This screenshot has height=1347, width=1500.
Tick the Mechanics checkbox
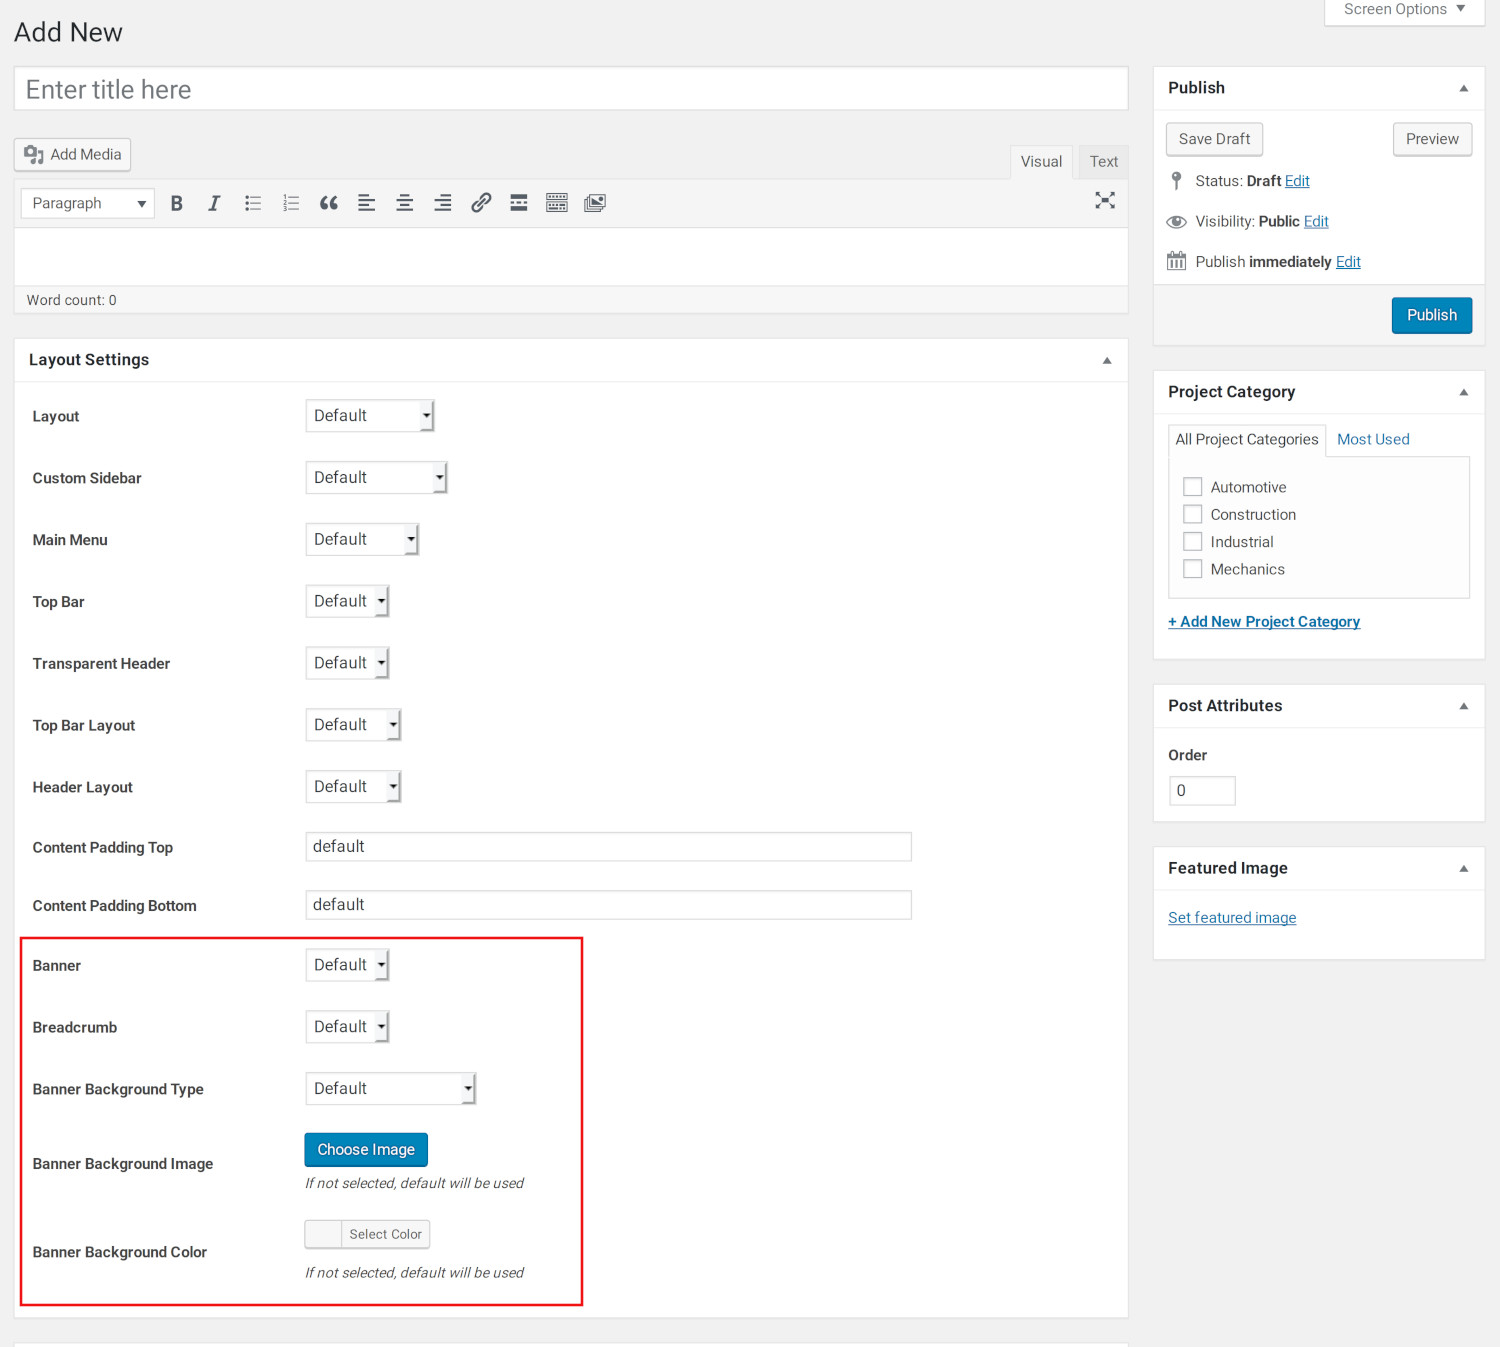pyautogui.click(x=1192, y=569)
